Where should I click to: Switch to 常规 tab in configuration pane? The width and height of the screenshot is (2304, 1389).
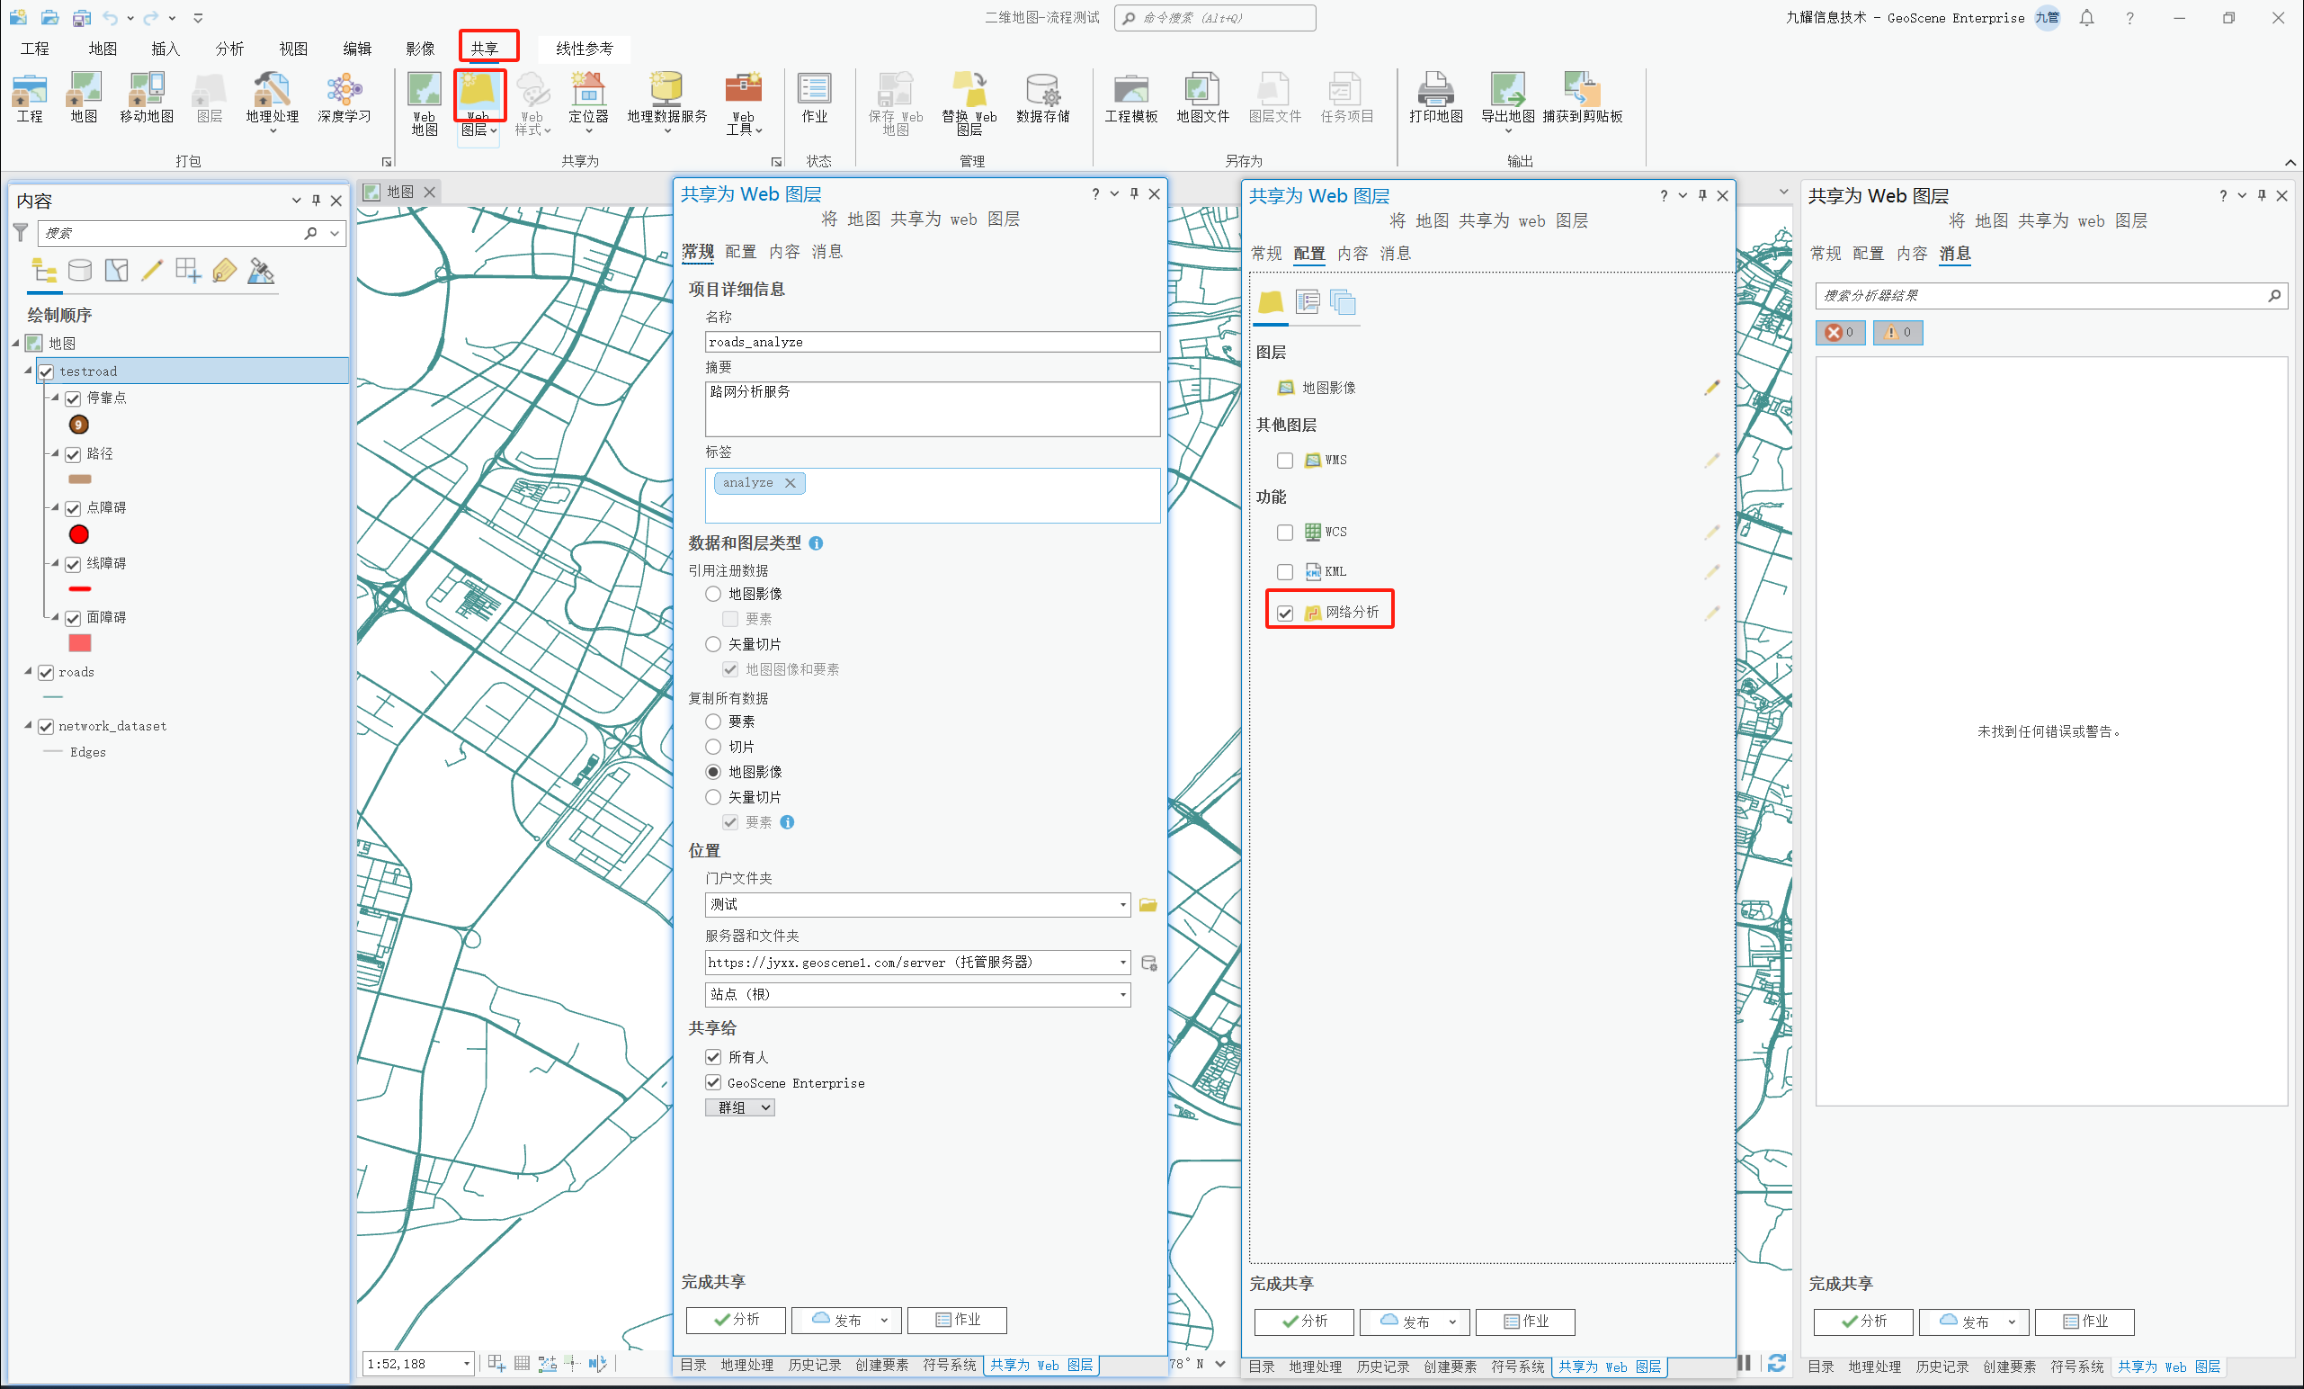[1266, 254]
